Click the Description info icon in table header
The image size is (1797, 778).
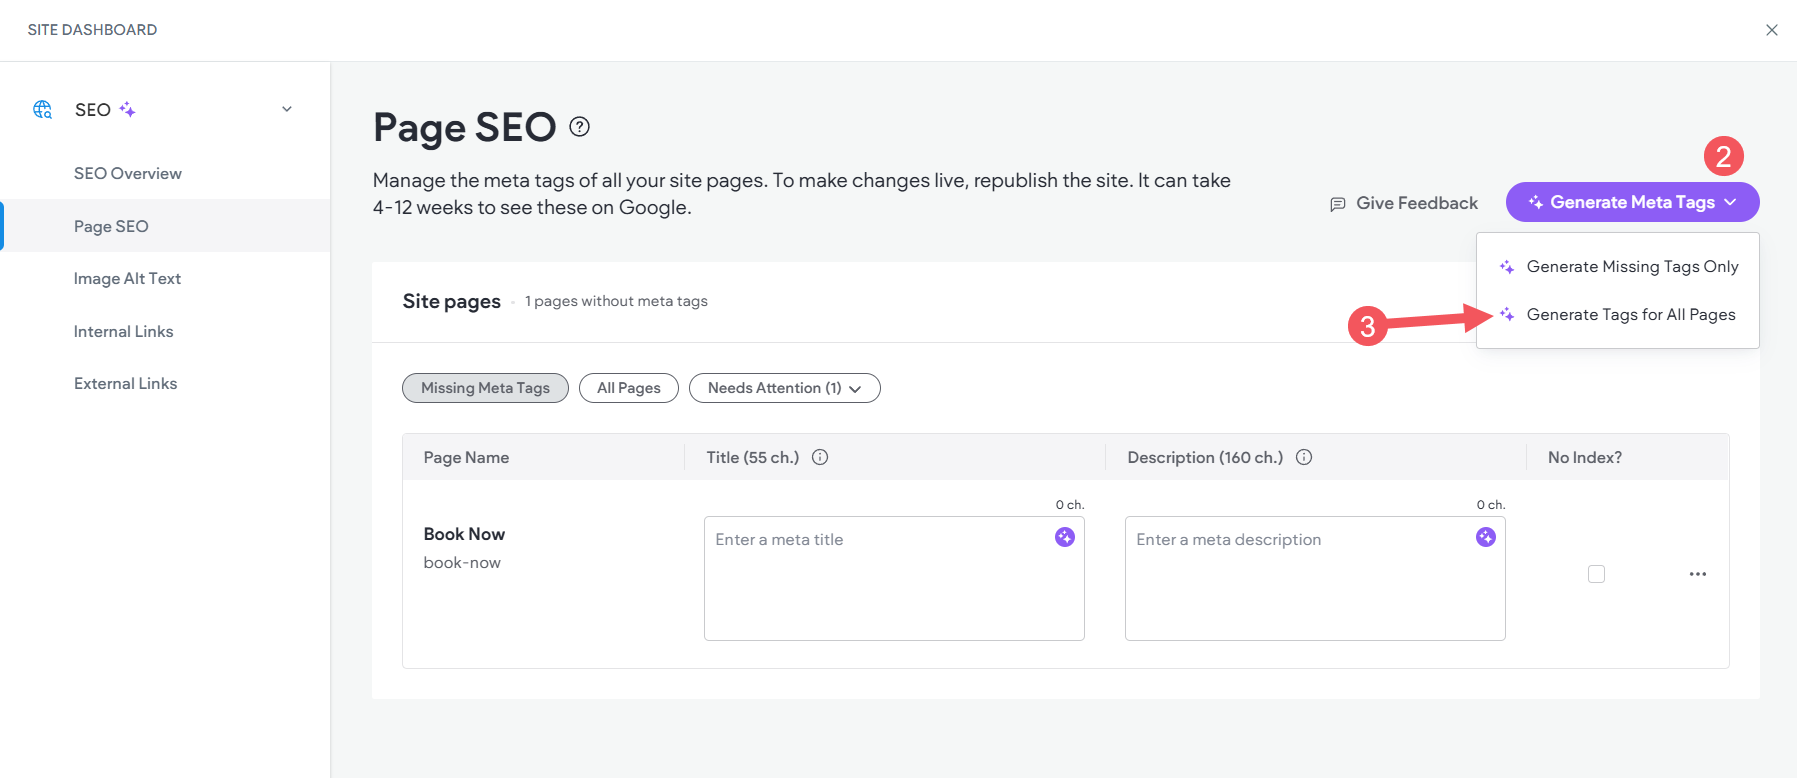click(x=1304, y=457)
